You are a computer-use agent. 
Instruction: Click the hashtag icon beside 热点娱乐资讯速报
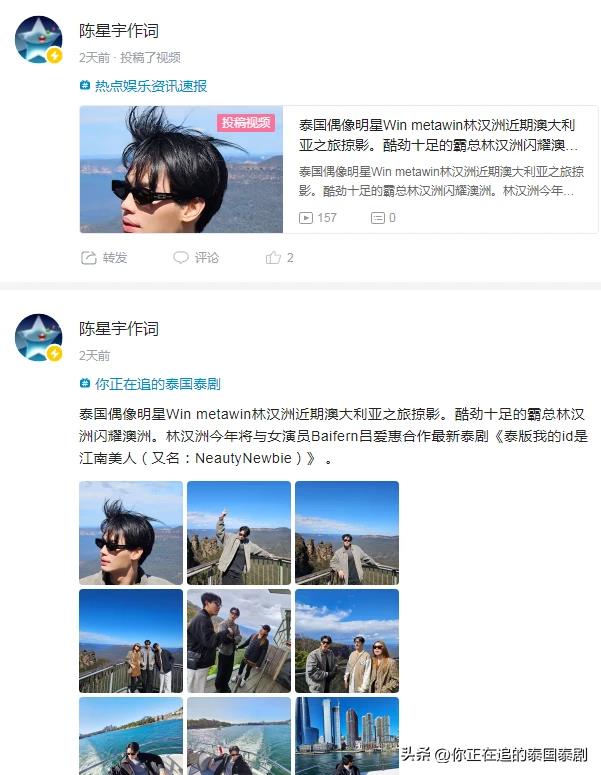click(x=85, y=86)
